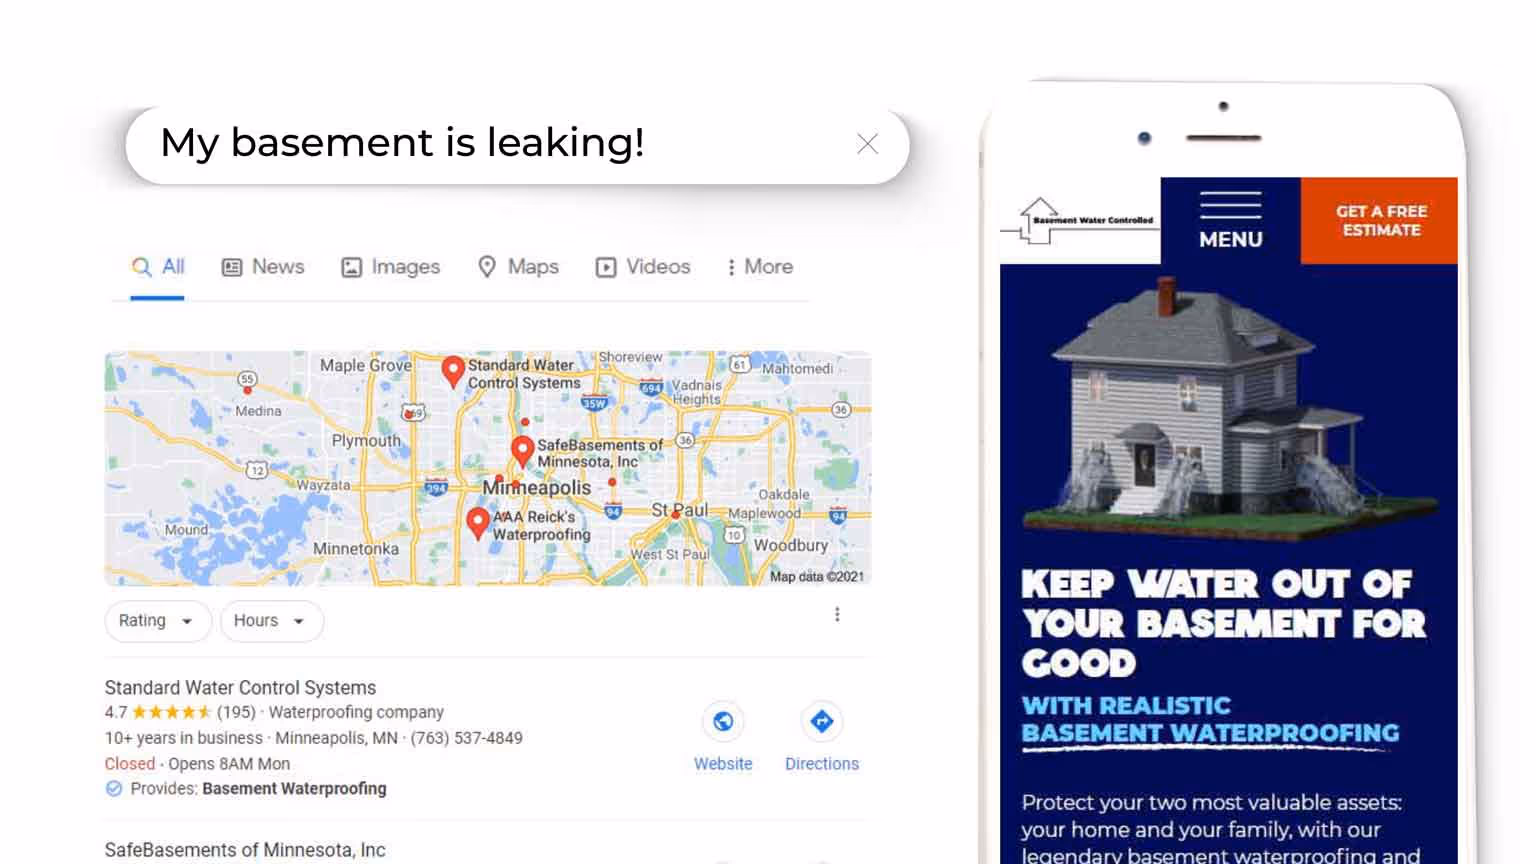Clear the search box with the X icon

(867, 144)
